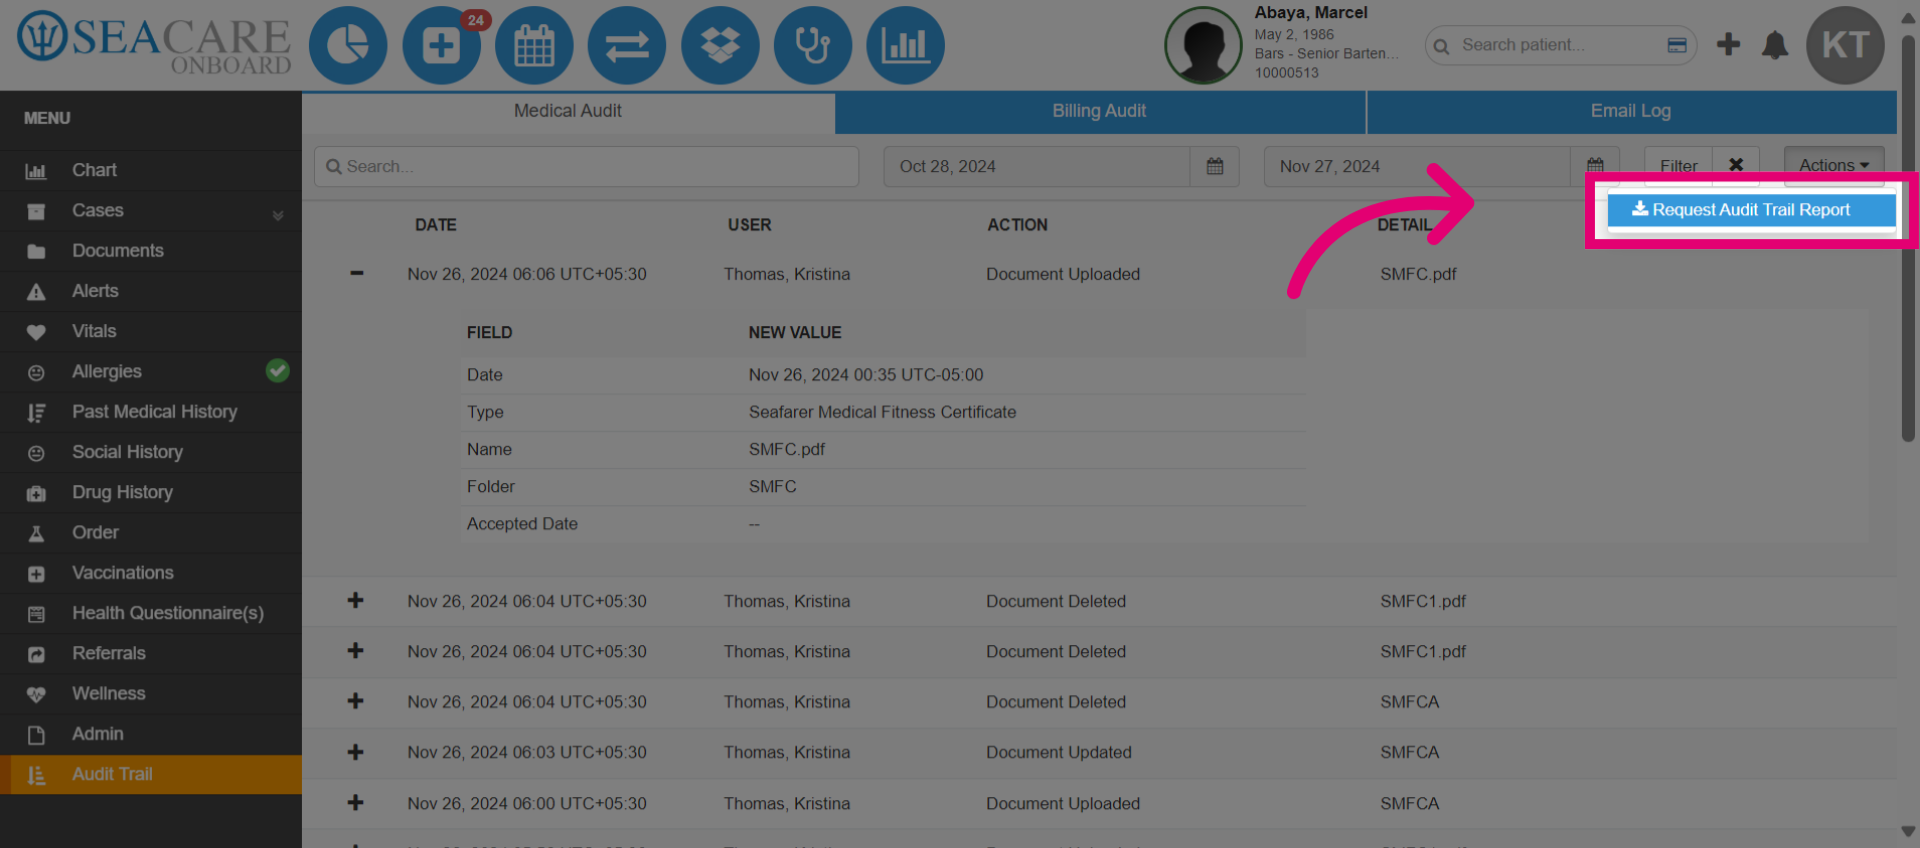Screen dimensions: 1920x848
Task: Collapse the 06:06 Document Uploaded row
Action: [356, 273]
